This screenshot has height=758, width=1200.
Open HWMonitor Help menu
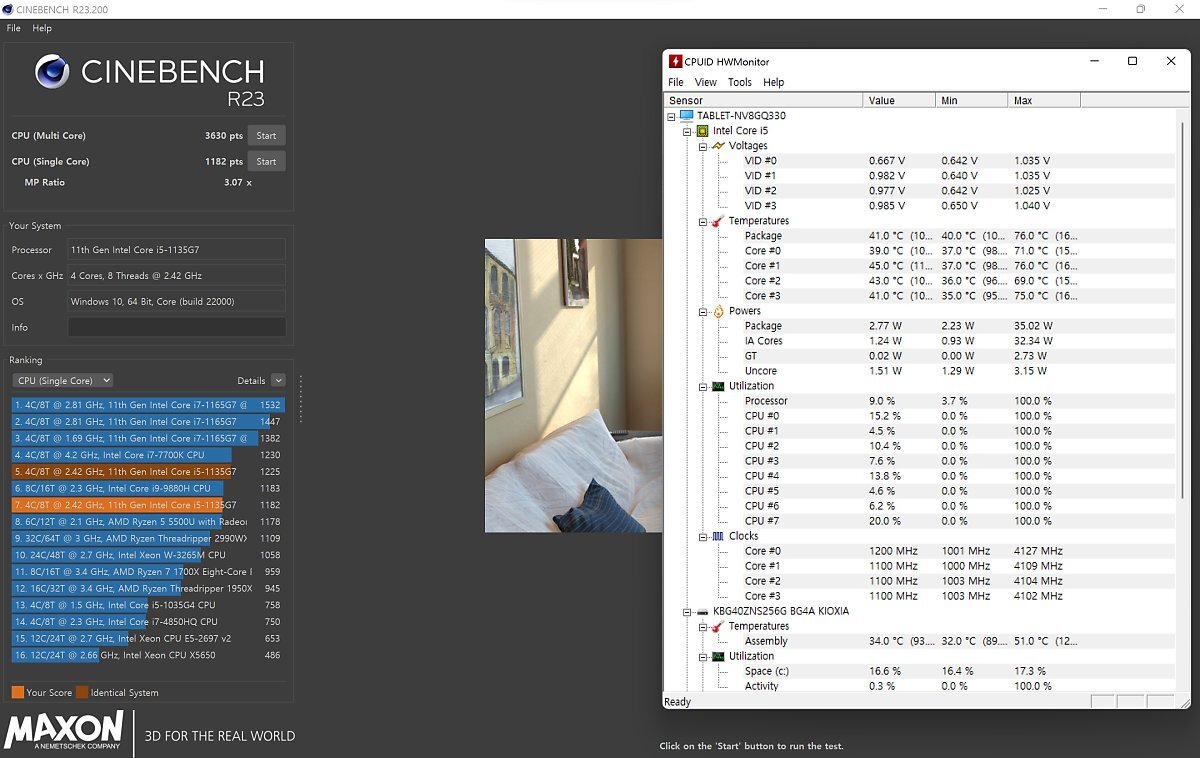click(774, 82)
